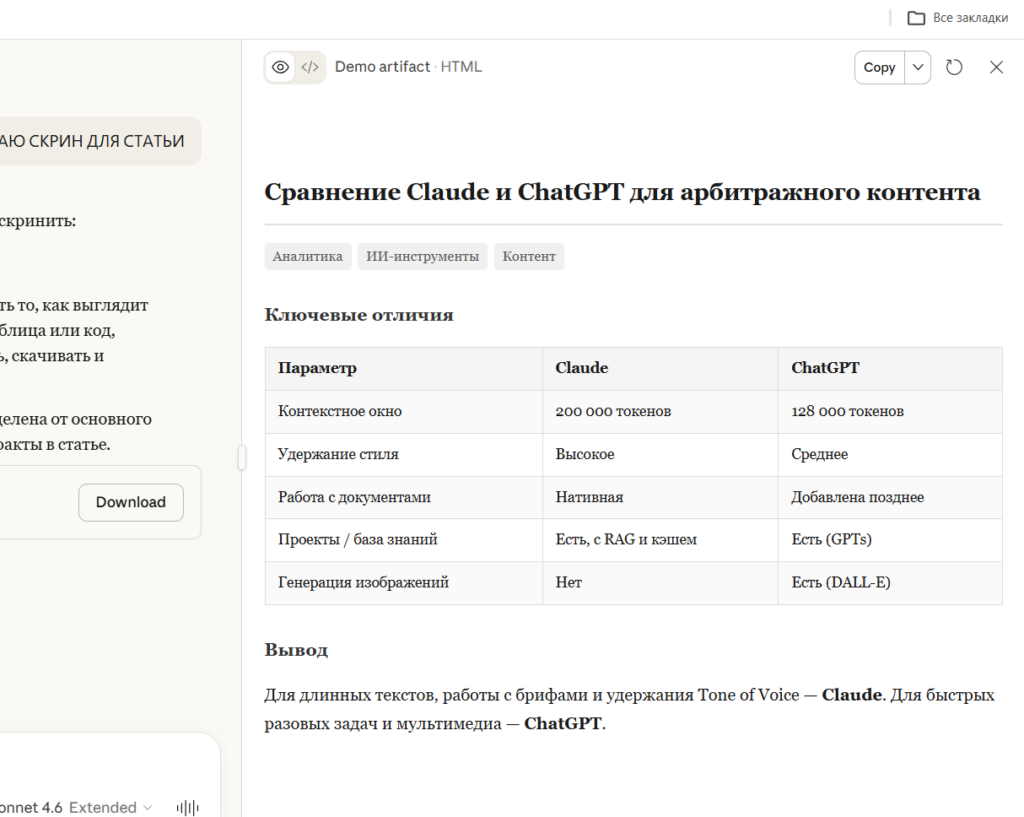The width and height of the screenshot is (1024, 817).
Task: Open the Все закладки bookmarks folder
Action: click(957, 18)
